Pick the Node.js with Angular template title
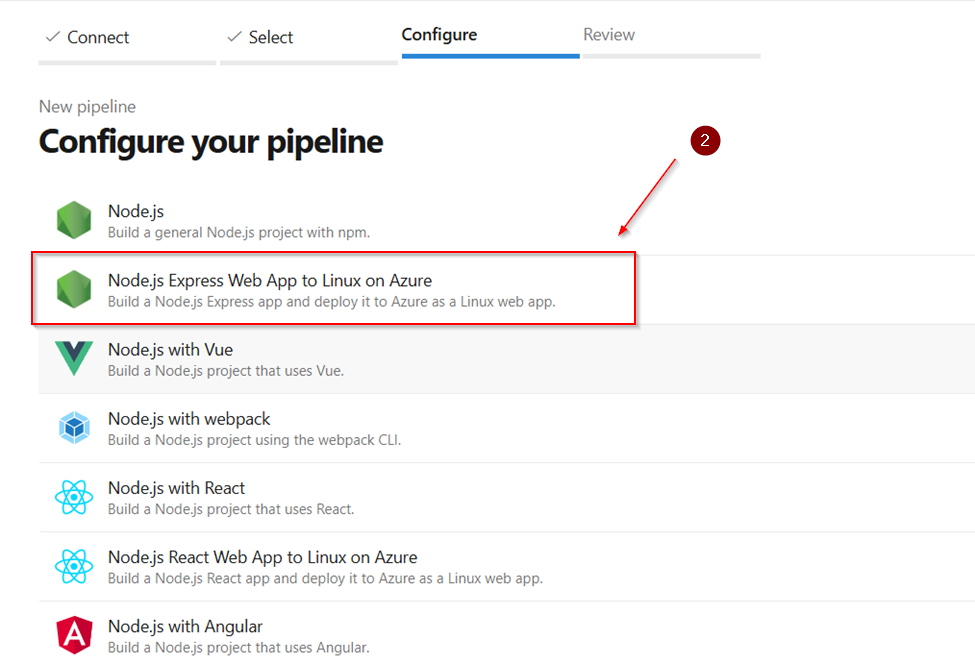975x664 pixels. [185, 626]
